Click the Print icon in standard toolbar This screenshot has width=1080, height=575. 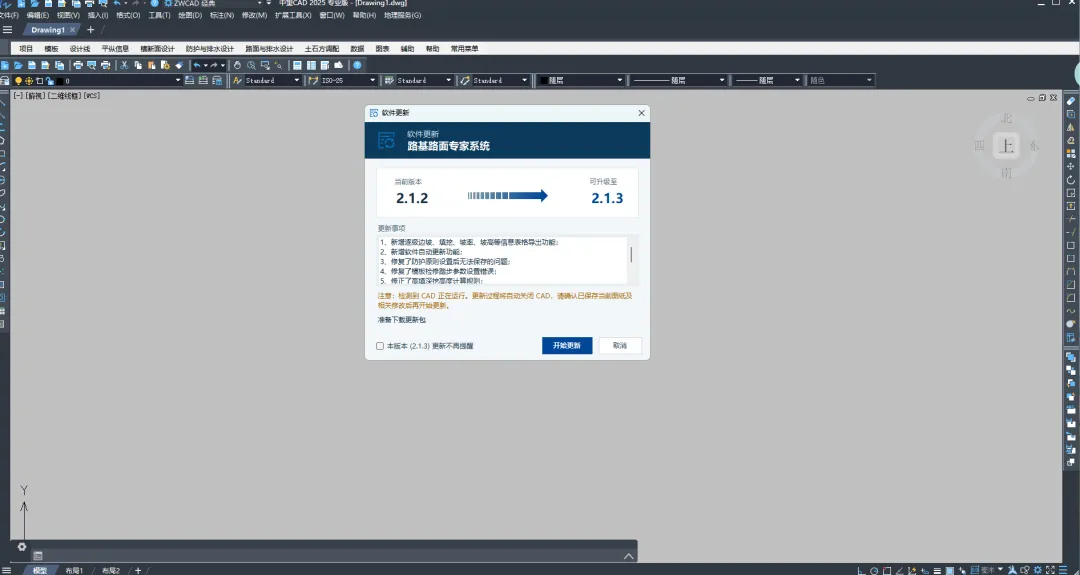[x=78, y=65]
